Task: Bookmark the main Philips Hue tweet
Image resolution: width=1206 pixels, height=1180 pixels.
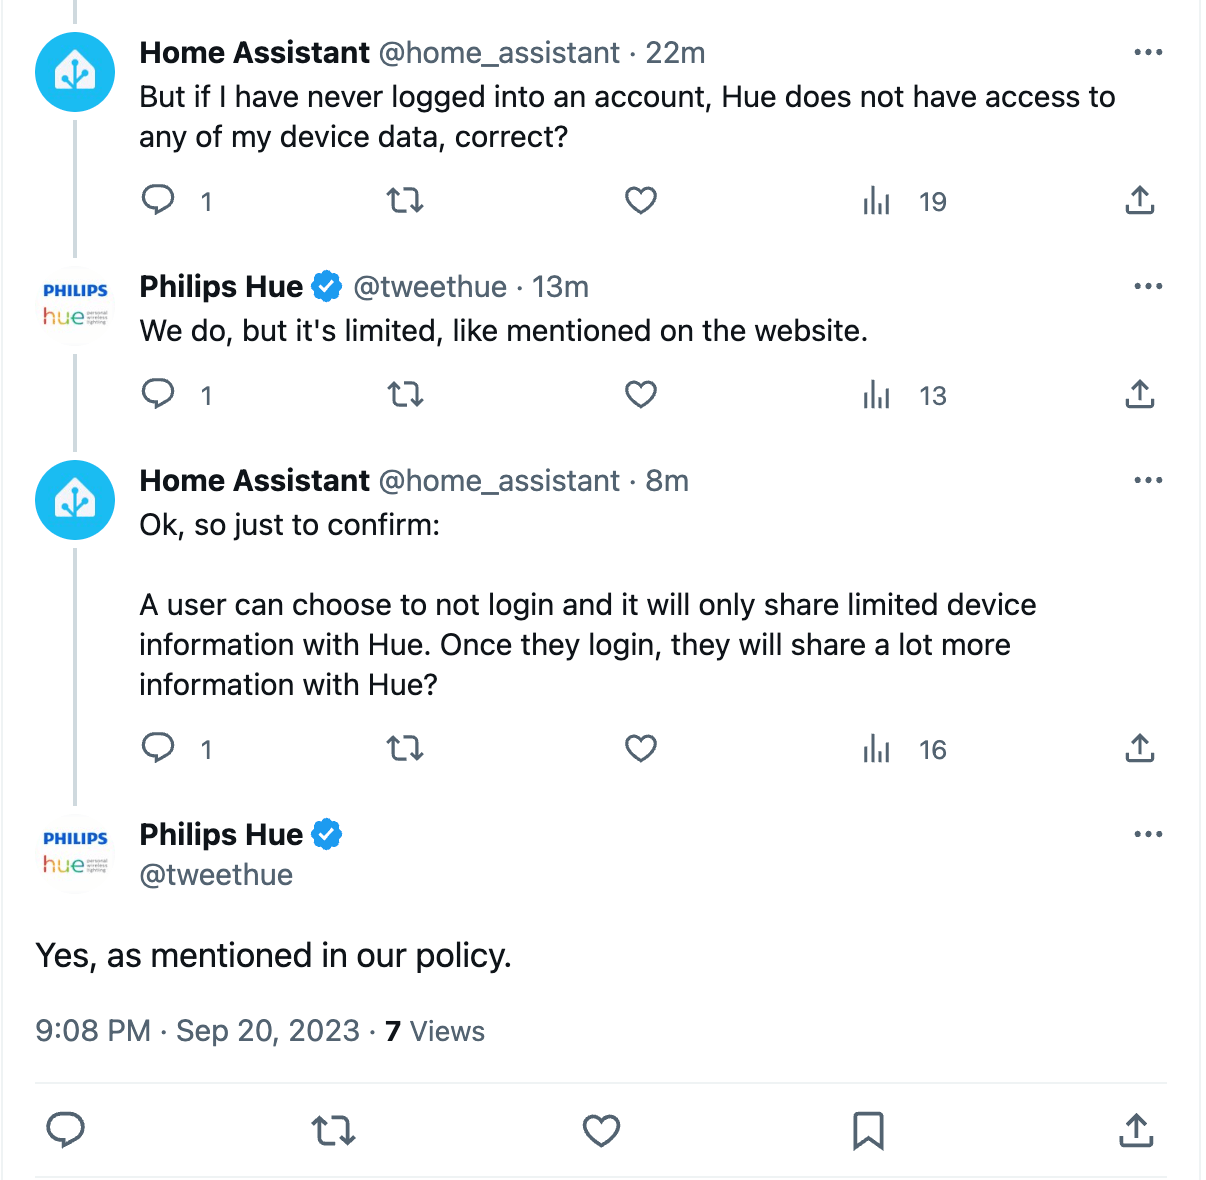Action: 868,1131
